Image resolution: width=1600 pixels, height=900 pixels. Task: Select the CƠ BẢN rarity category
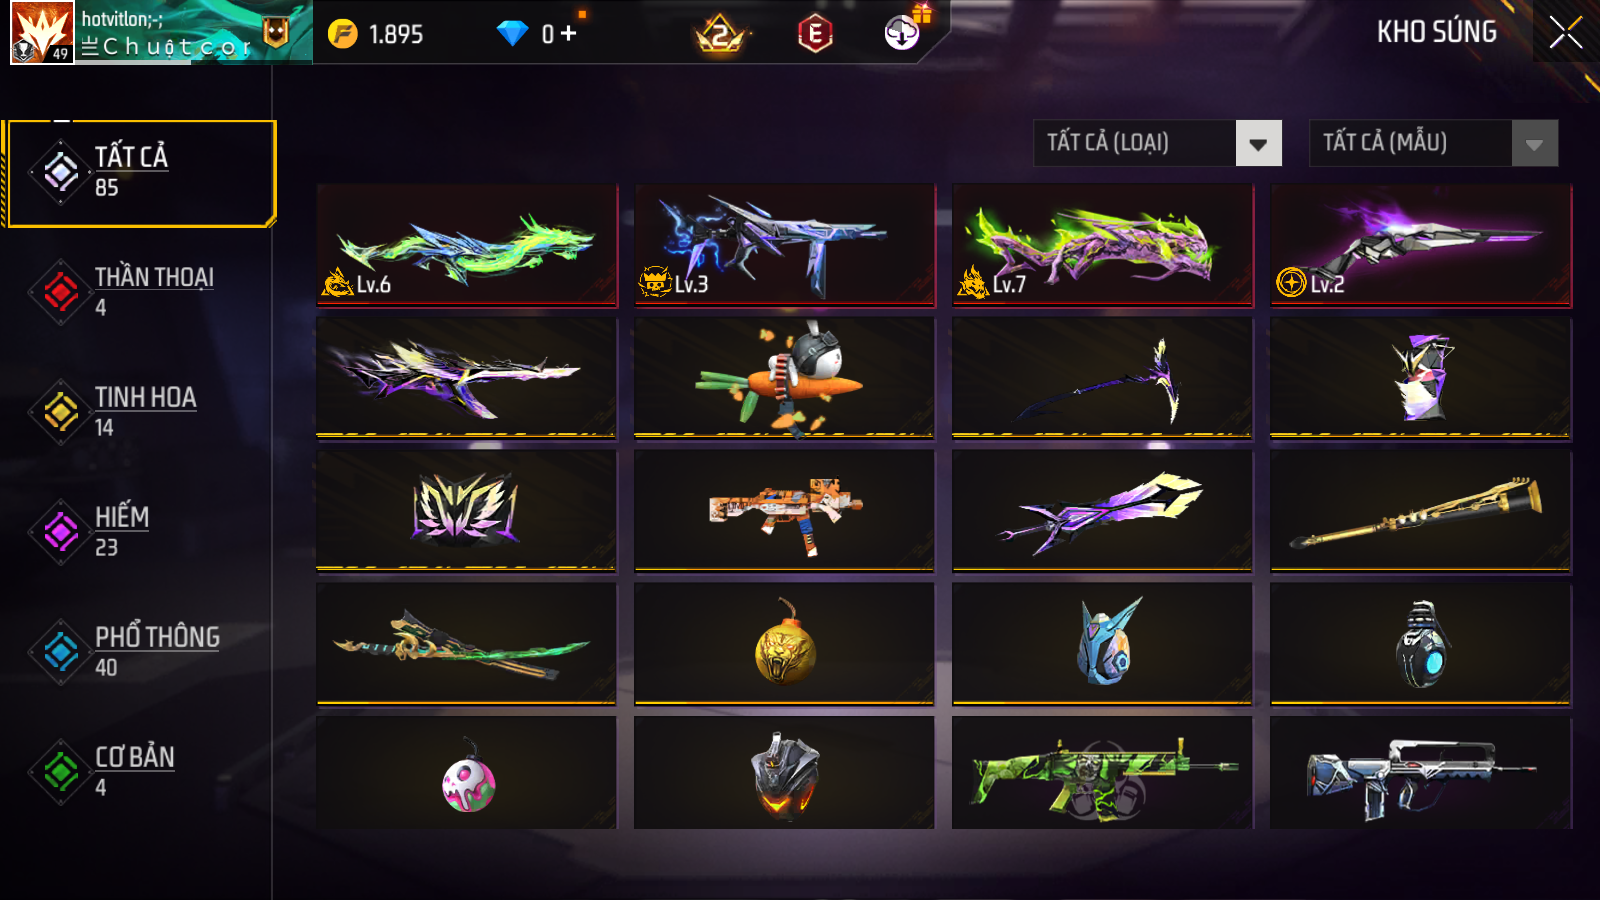[140, 772]
